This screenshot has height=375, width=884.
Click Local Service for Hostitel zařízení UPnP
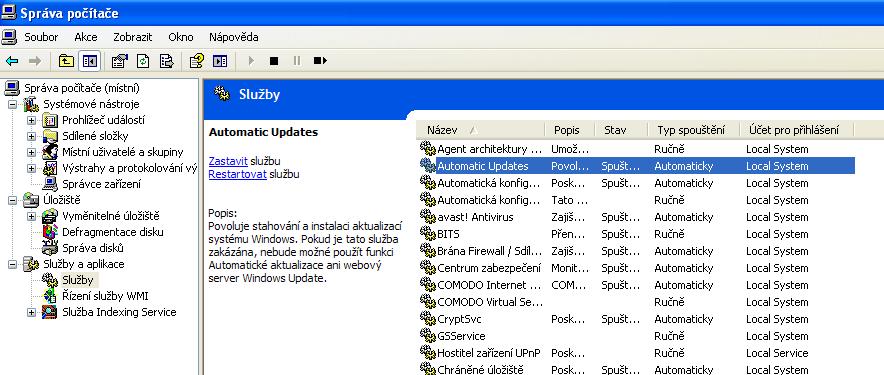[777, 353]
